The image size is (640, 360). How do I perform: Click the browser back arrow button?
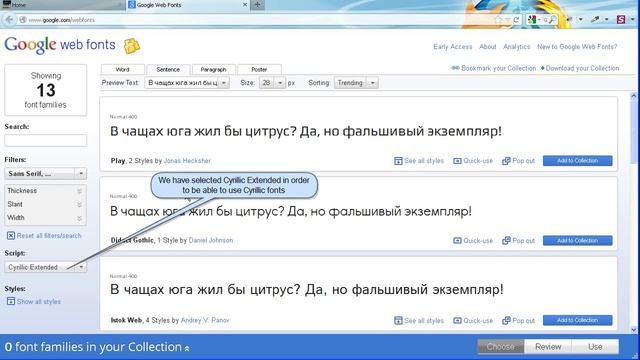pyautogui.click(x=9, y=20)
